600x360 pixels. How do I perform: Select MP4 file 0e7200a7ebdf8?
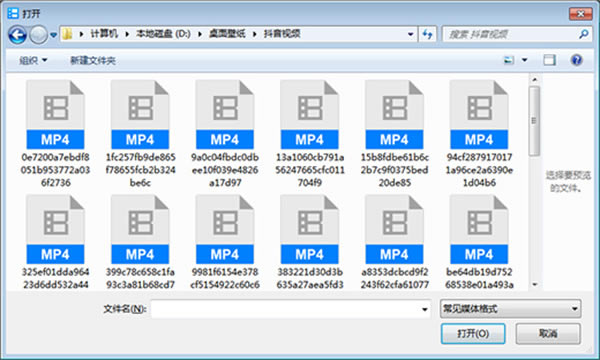pos(55,134)
